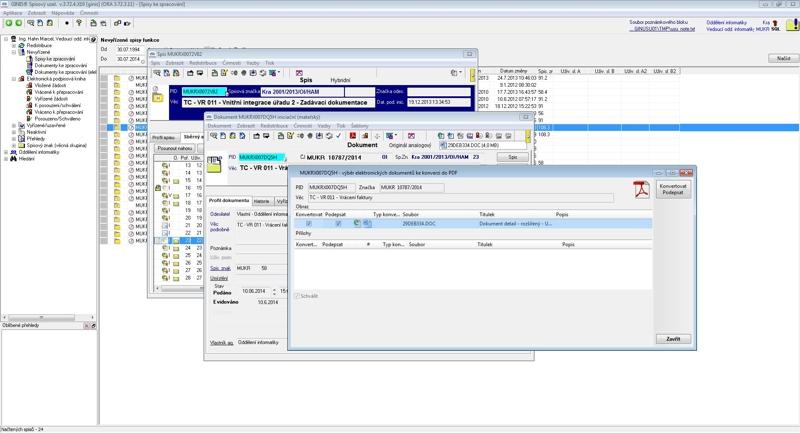
Task: Switch to the Historie tab
Action: coord(262,201)
